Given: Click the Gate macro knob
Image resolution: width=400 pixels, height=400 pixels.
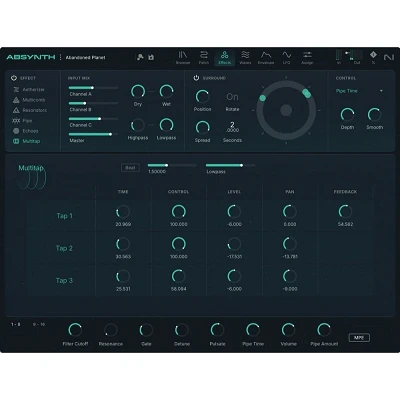Looking at the screenshot, I should pos(146,330).
